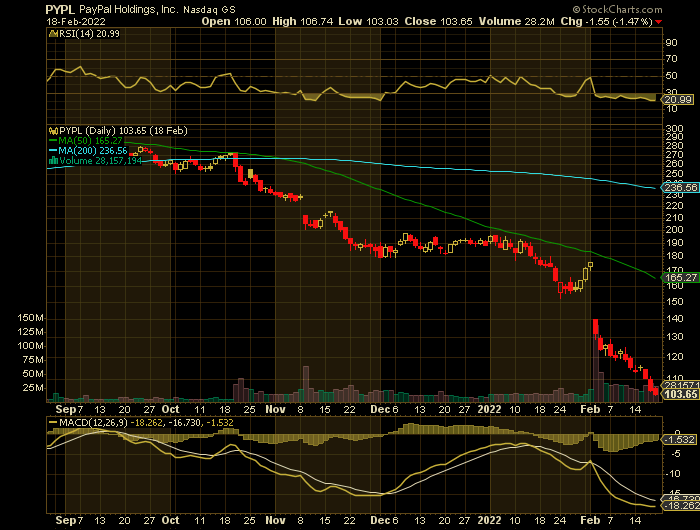The image size is (700, 530).
Task: Click Sep on the bottom MACD date axis
Action: point(66,520)
